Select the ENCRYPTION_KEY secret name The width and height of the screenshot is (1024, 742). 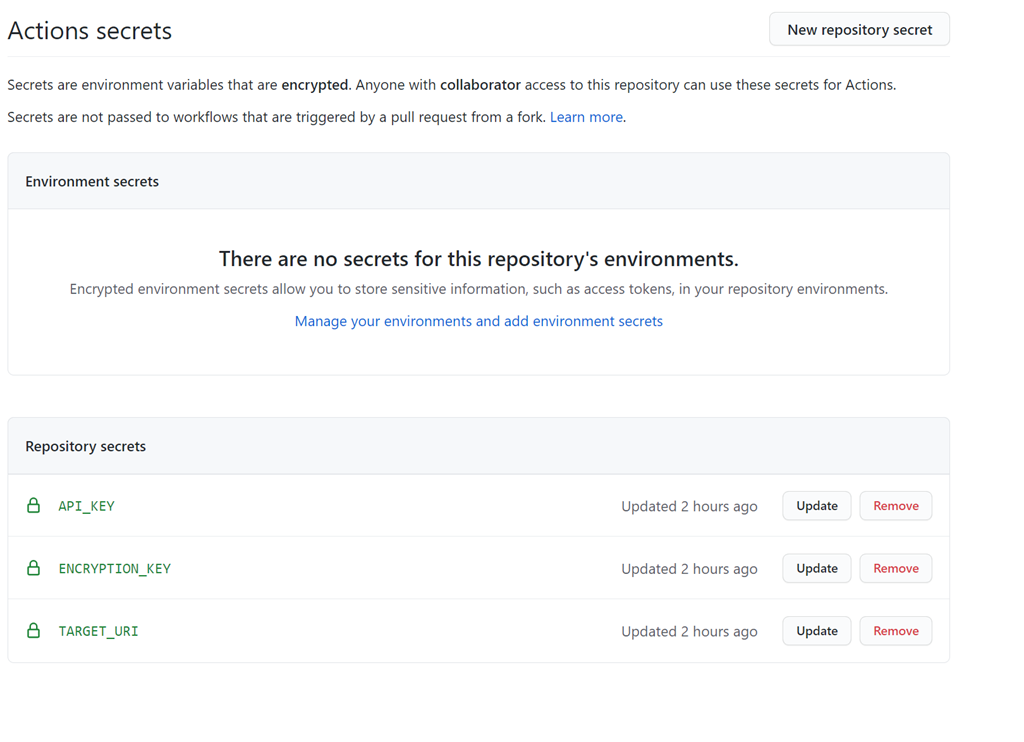click(115, 569)
